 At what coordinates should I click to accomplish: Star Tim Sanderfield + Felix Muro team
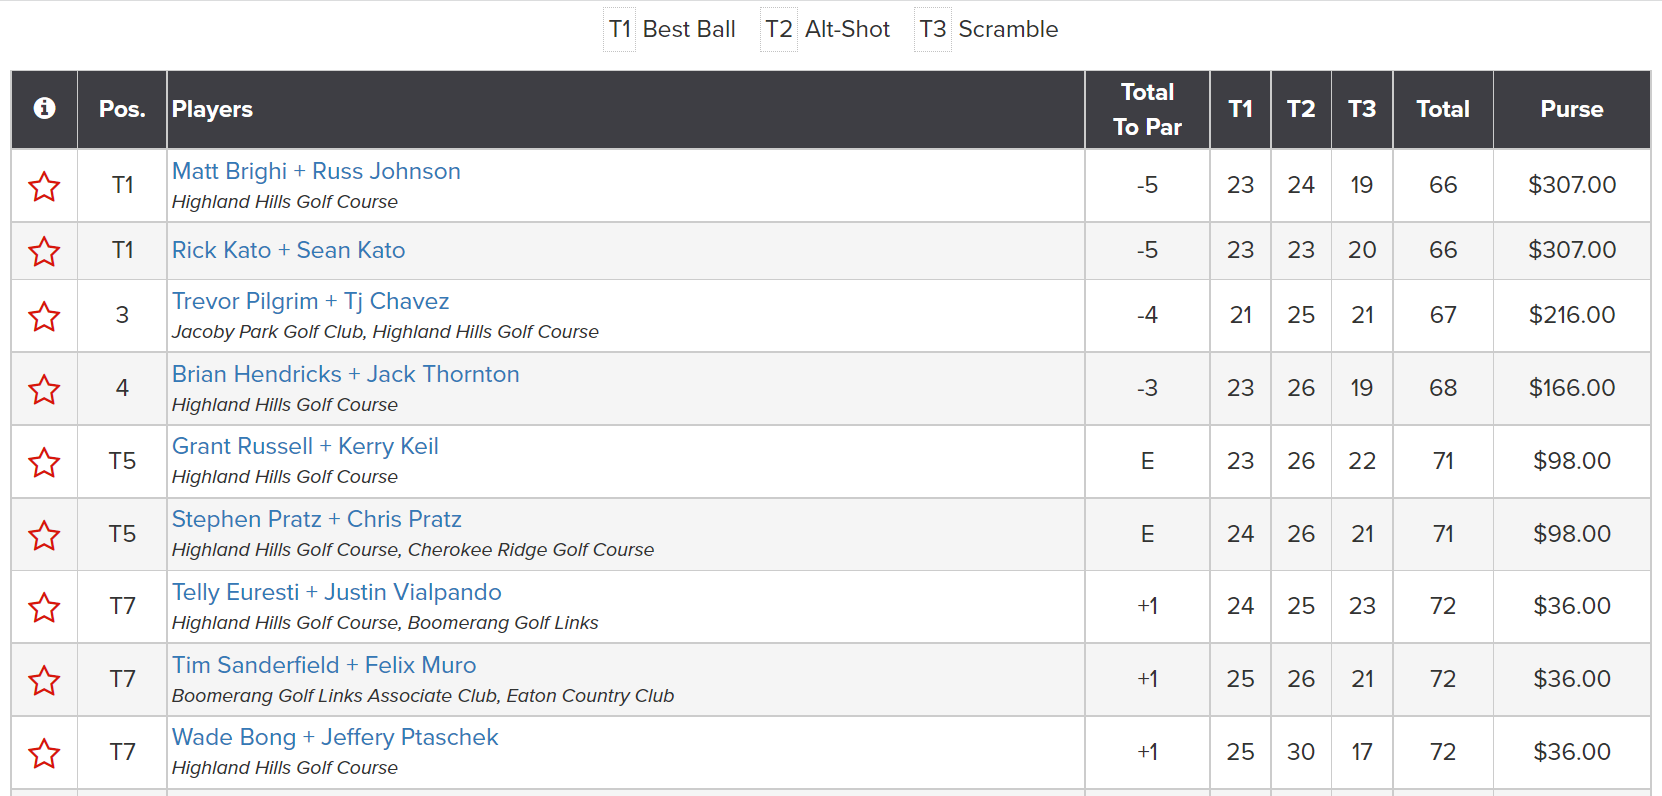coord(44,680)
